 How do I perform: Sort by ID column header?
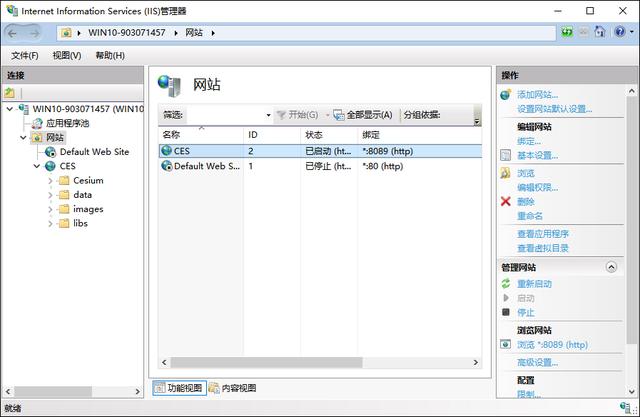pos(272,135)
